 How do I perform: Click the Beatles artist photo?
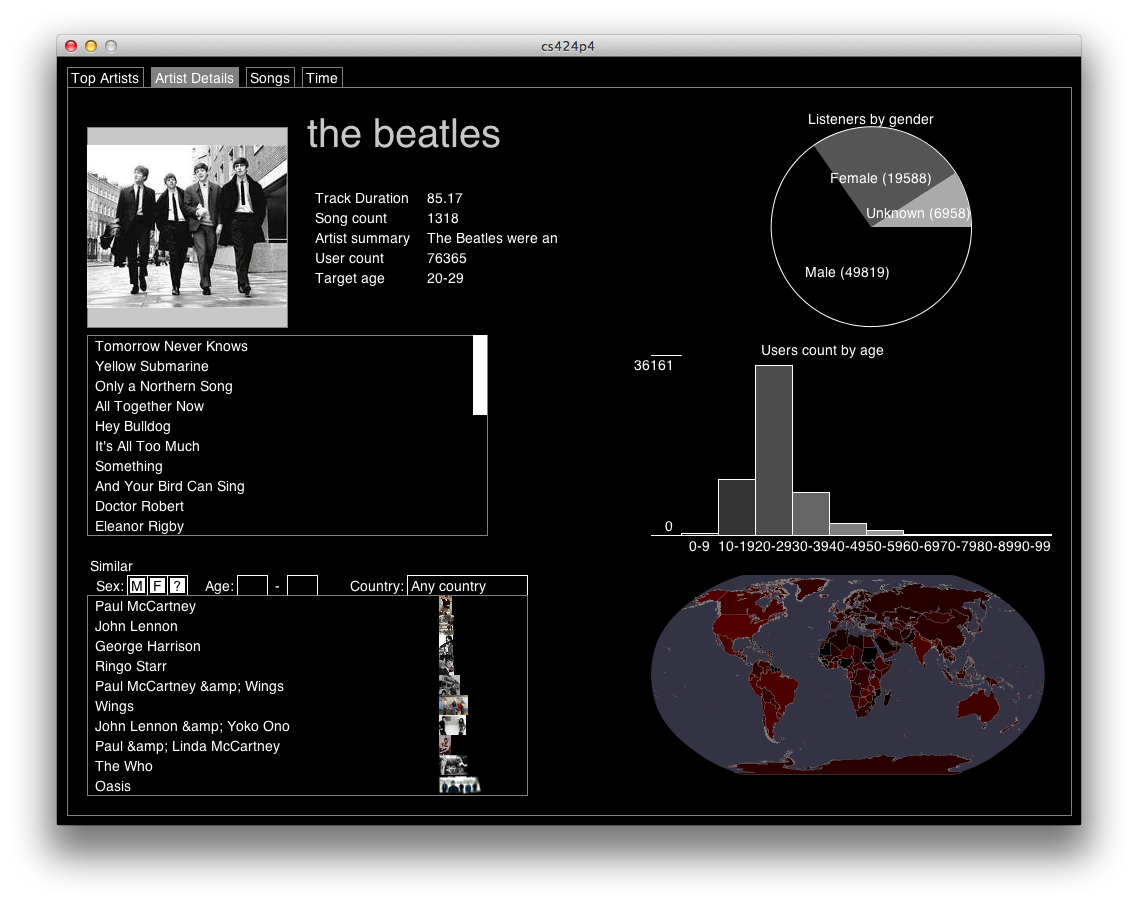pyautogui.click(x=187, y=227)
